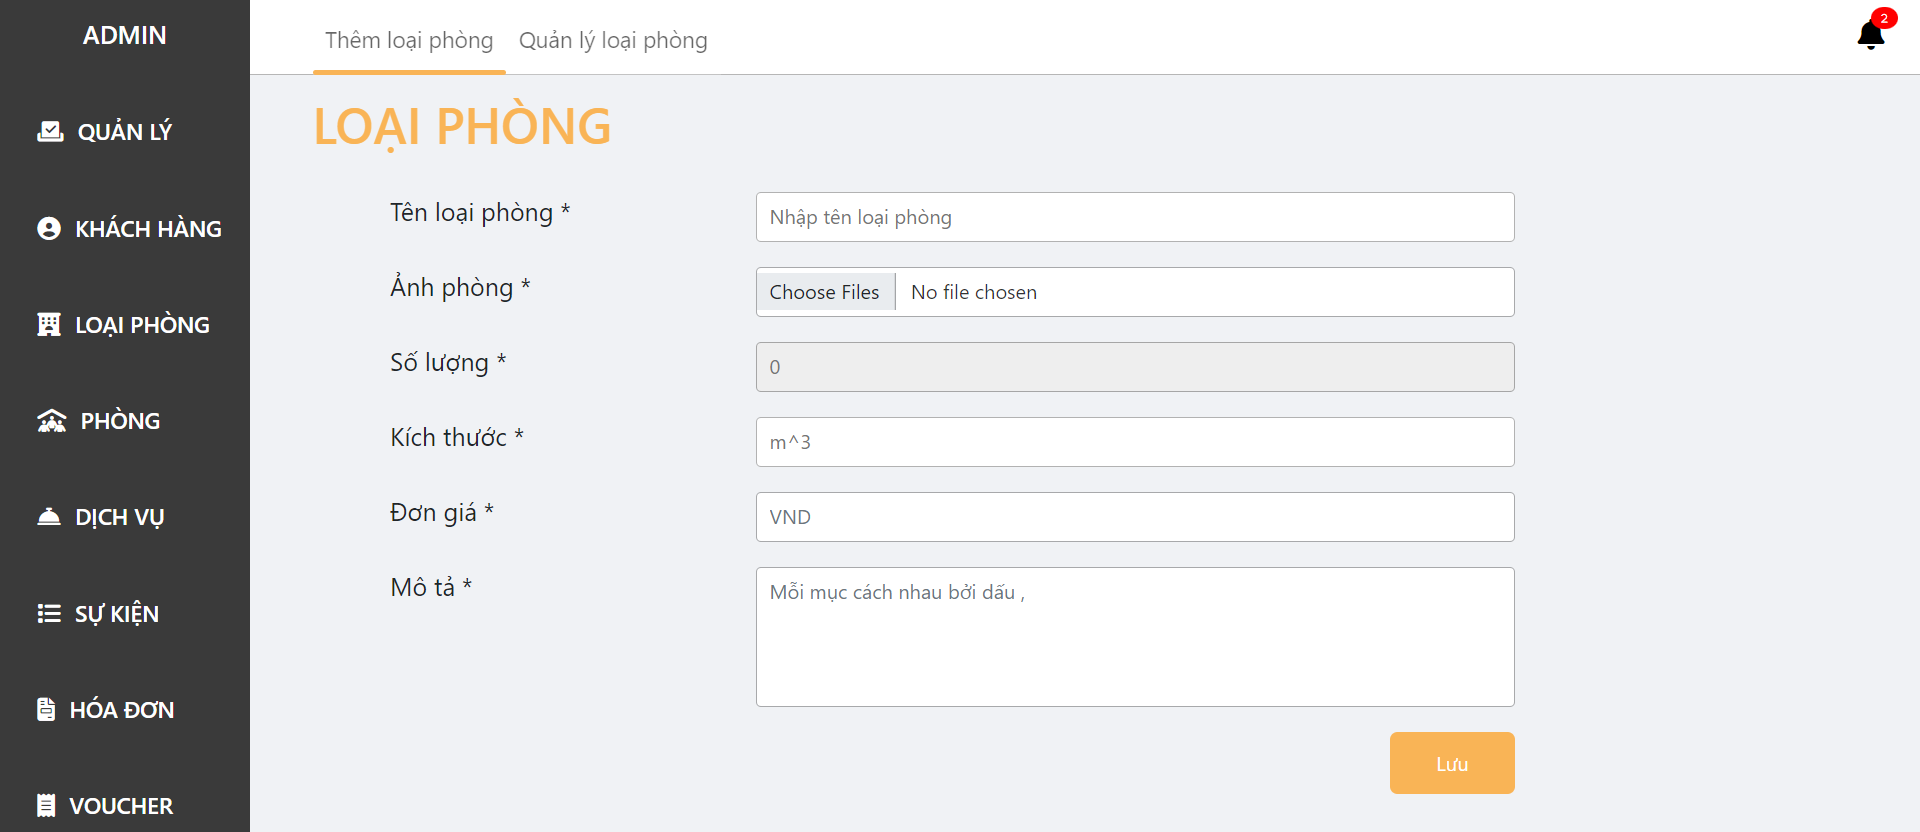Click inside the Mô tả description textarea
The image size is (1920, 832).
(x=1135, y=637)
